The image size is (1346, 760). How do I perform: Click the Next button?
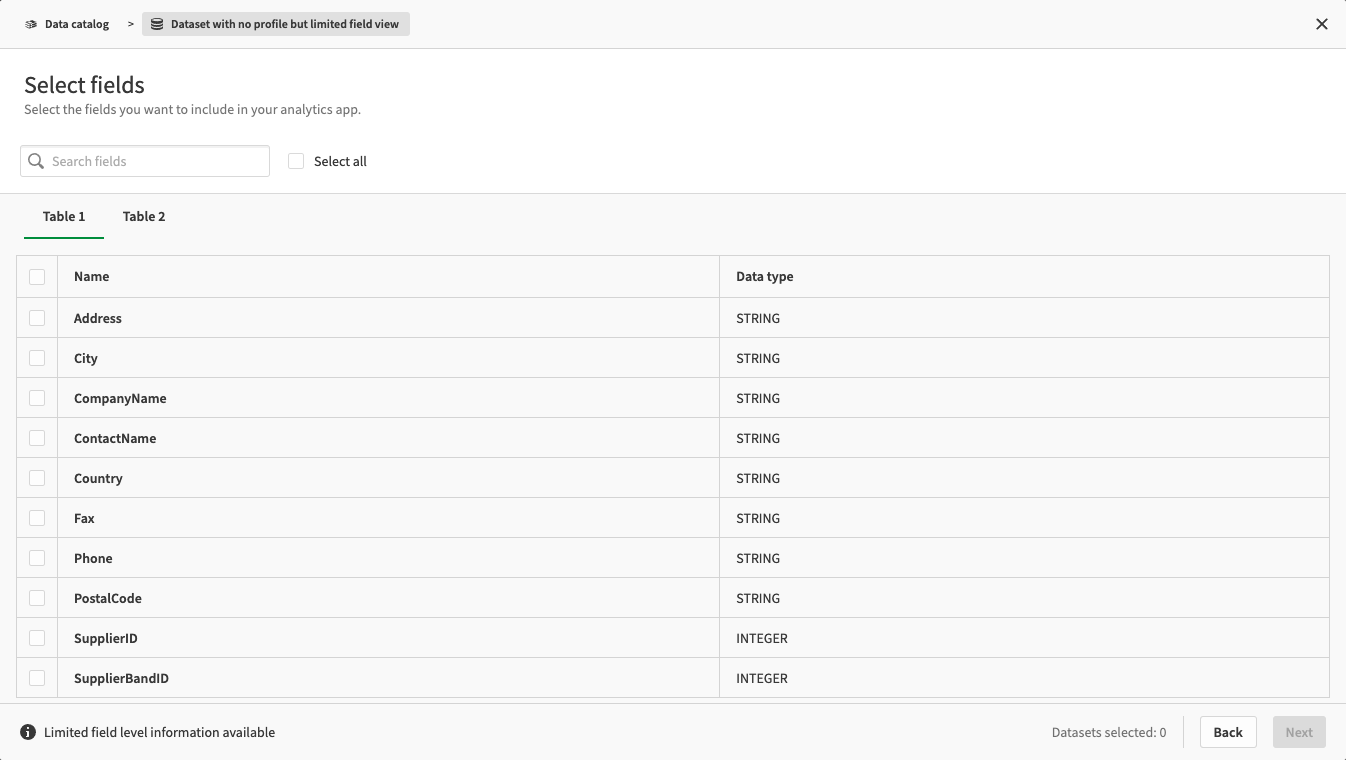pyautogui.click(x=1299, y=732)
